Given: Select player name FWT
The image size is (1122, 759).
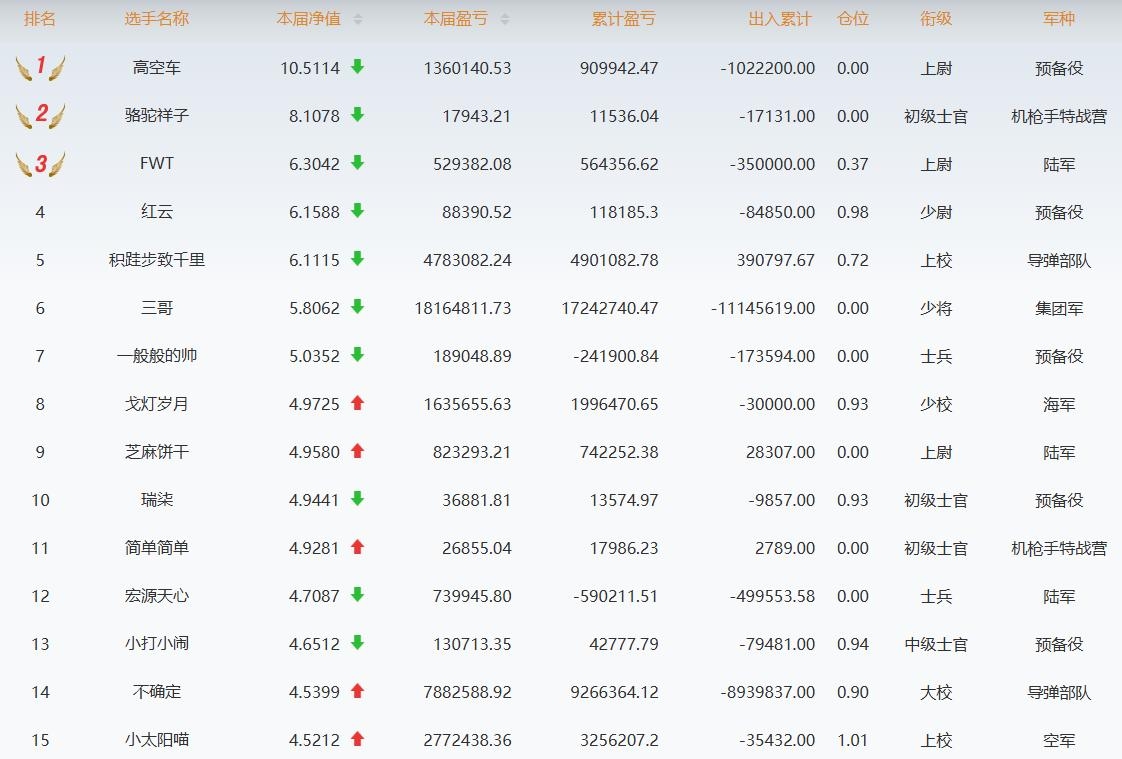Looking at the screenshot, I should 157,164.
